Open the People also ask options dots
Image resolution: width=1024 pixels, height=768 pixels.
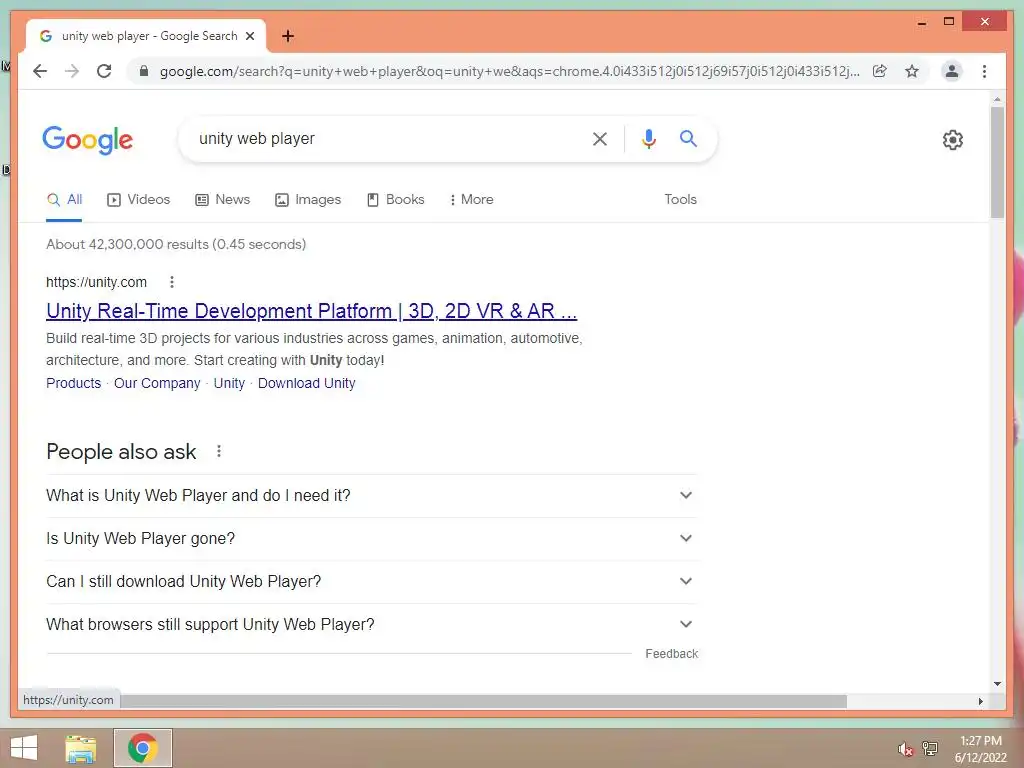pyautogui.click(x=219, y=451)
